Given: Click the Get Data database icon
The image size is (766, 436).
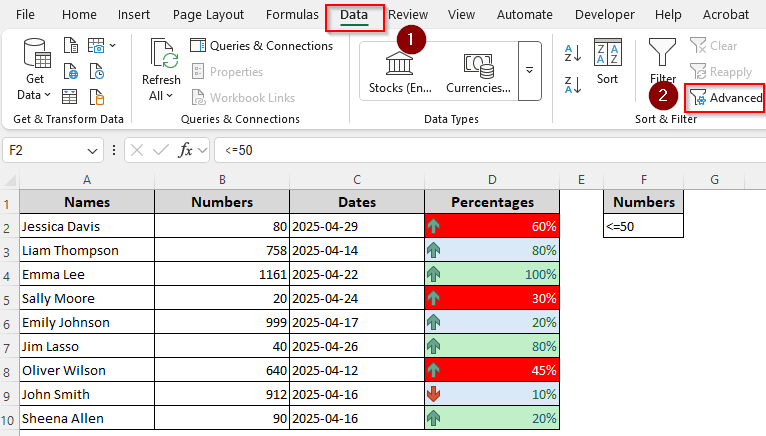Looking at the screenshot, I should [37, 53].
